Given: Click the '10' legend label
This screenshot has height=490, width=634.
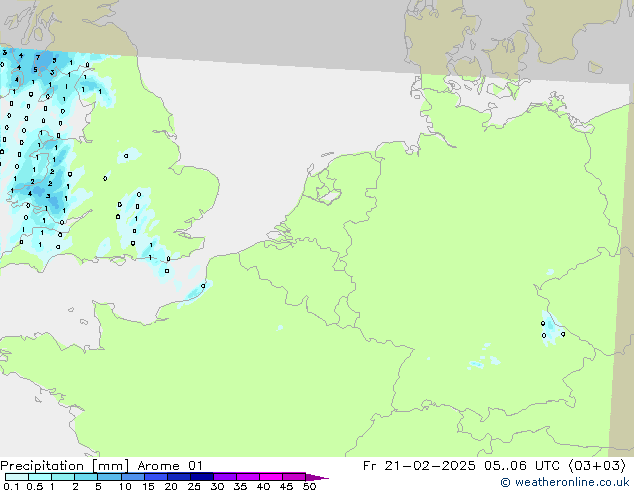Looking at the screenshot, I should click(125, 486).
